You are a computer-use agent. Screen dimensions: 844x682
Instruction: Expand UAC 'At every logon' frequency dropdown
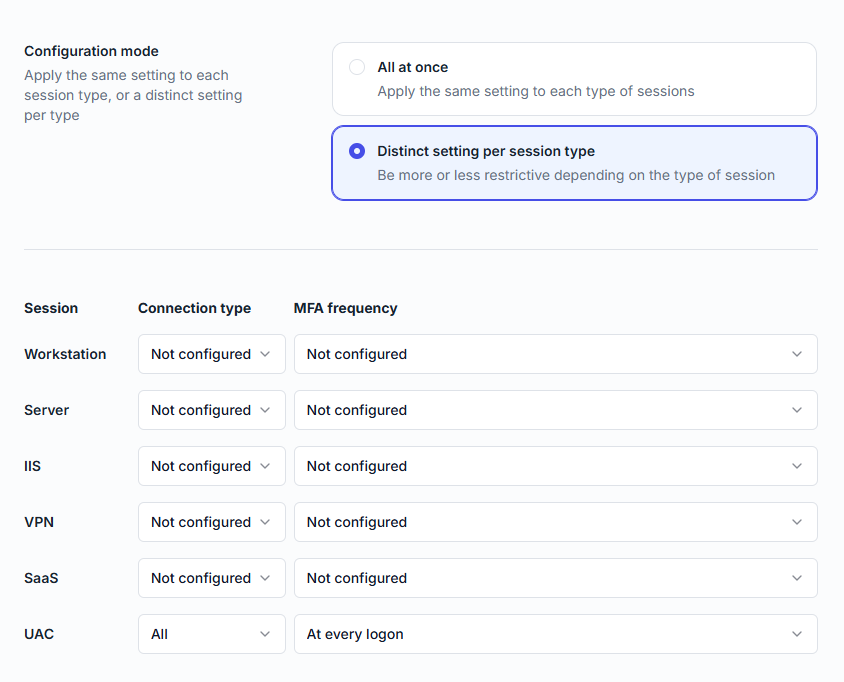pos(555,634)
